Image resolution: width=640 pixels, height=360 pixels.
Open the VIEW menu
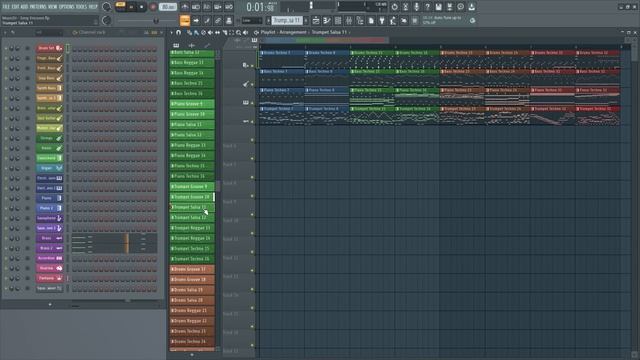click(x=53, y=7)
